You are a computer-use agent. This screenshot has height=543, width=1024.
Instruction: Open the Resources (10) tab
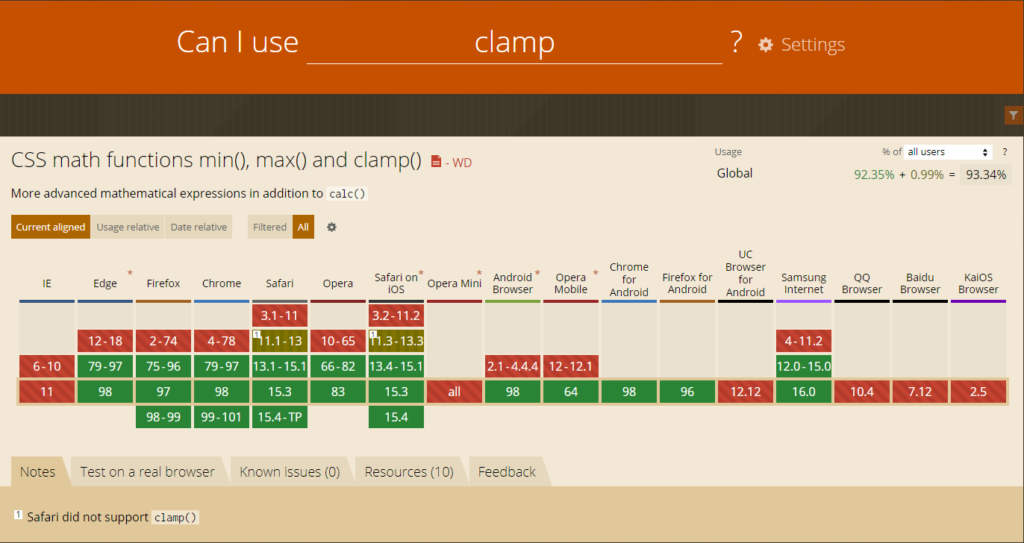[409, 472]
